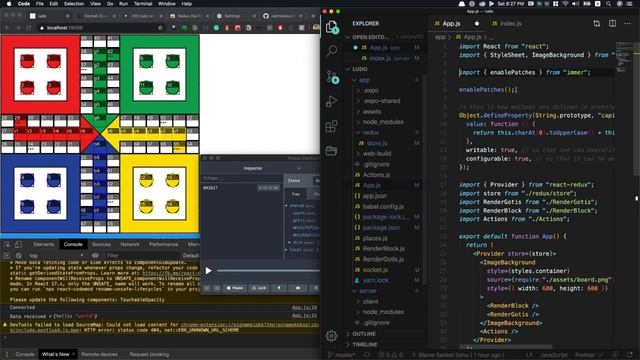Open the Manage gear in VS Code
This screenshot has width=640, height=360.
331,336
